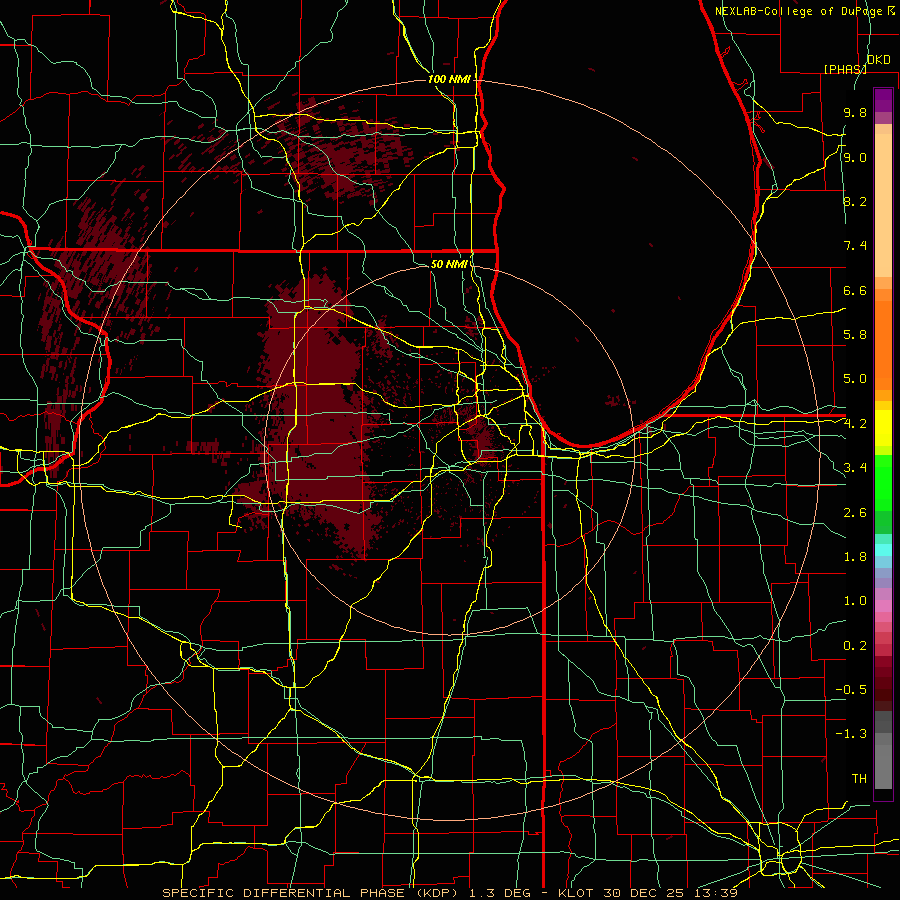Pick the cyan swatch next to 1.8
This screenshot has height=900, width=900.
[x=883, y=550]
